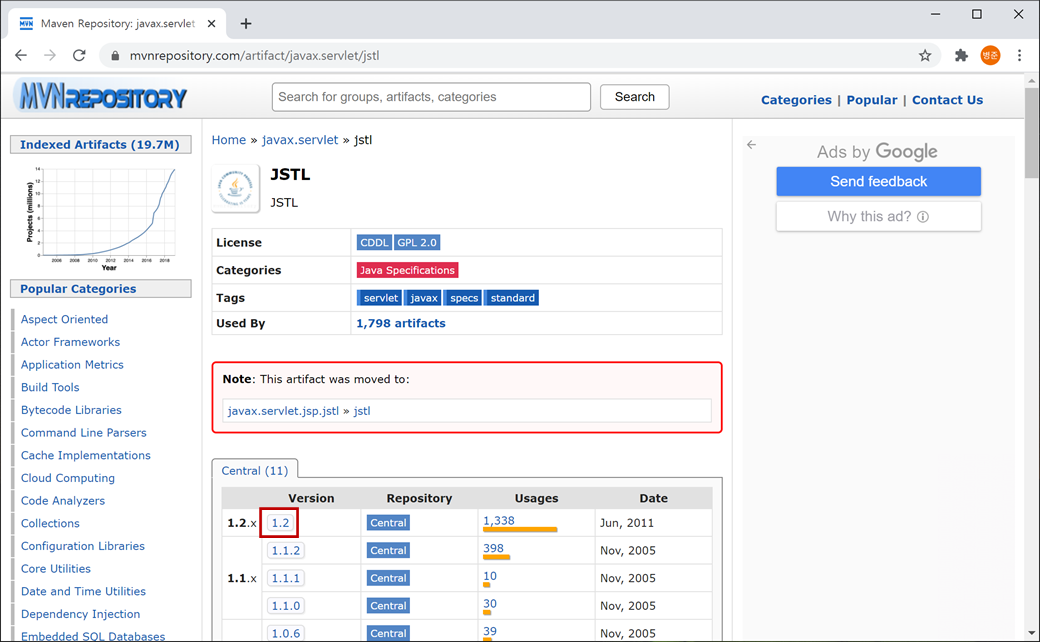Screen dimensions: 1040x642
Task: Reload the page with the refresh icon
Action: point(79,56)
